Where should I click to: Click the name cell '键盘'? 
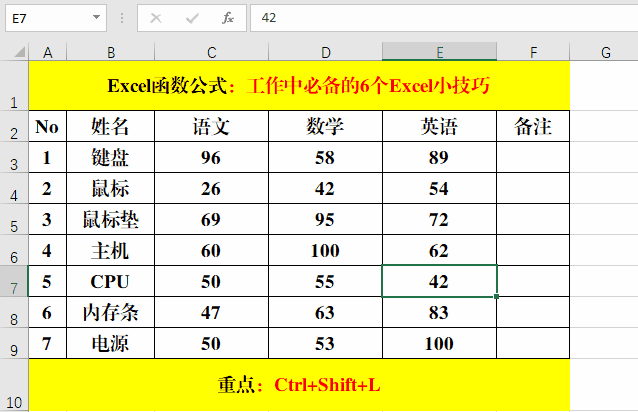click(111, 157)
